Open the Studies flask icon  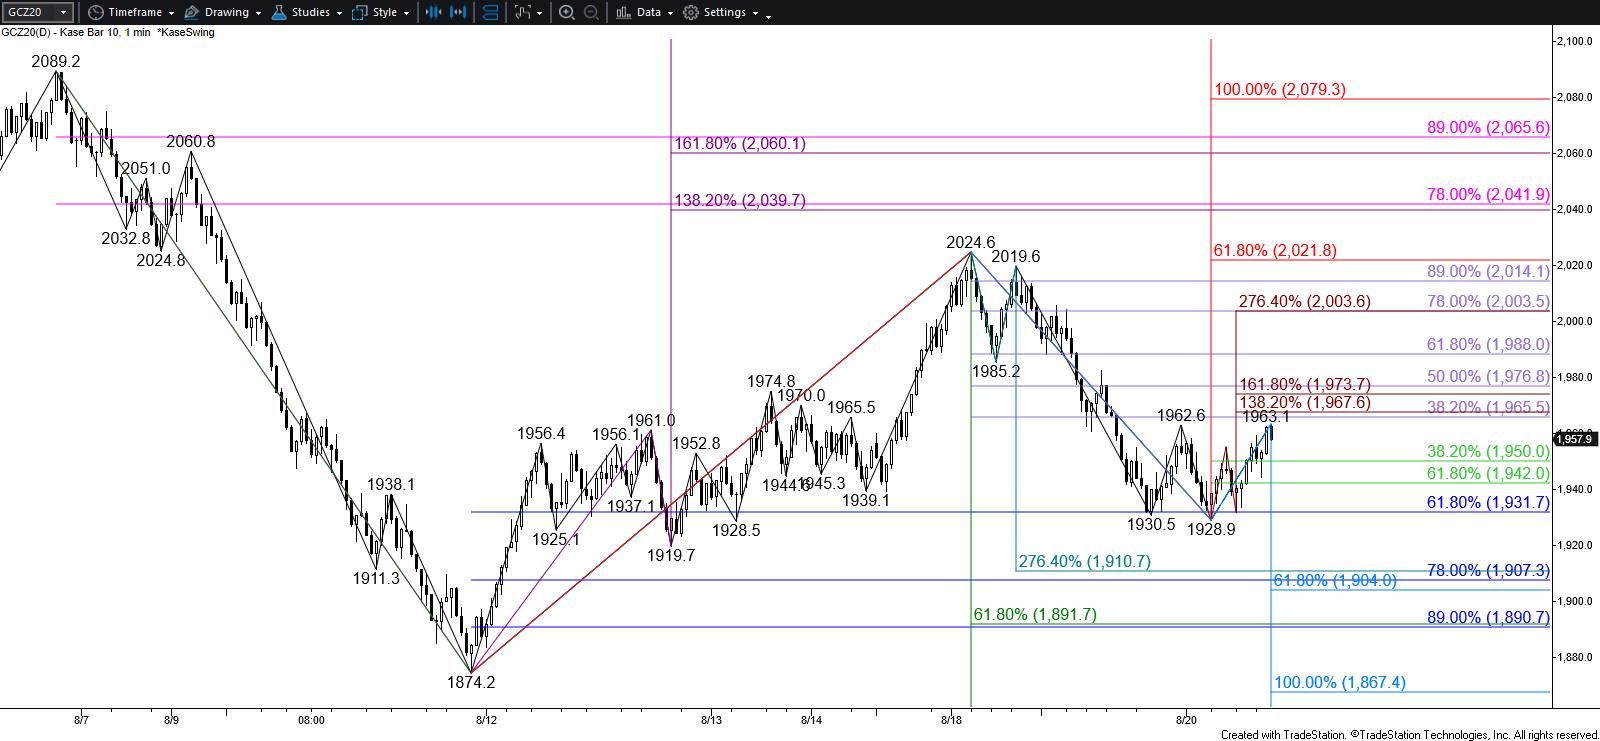coord(278,13)
